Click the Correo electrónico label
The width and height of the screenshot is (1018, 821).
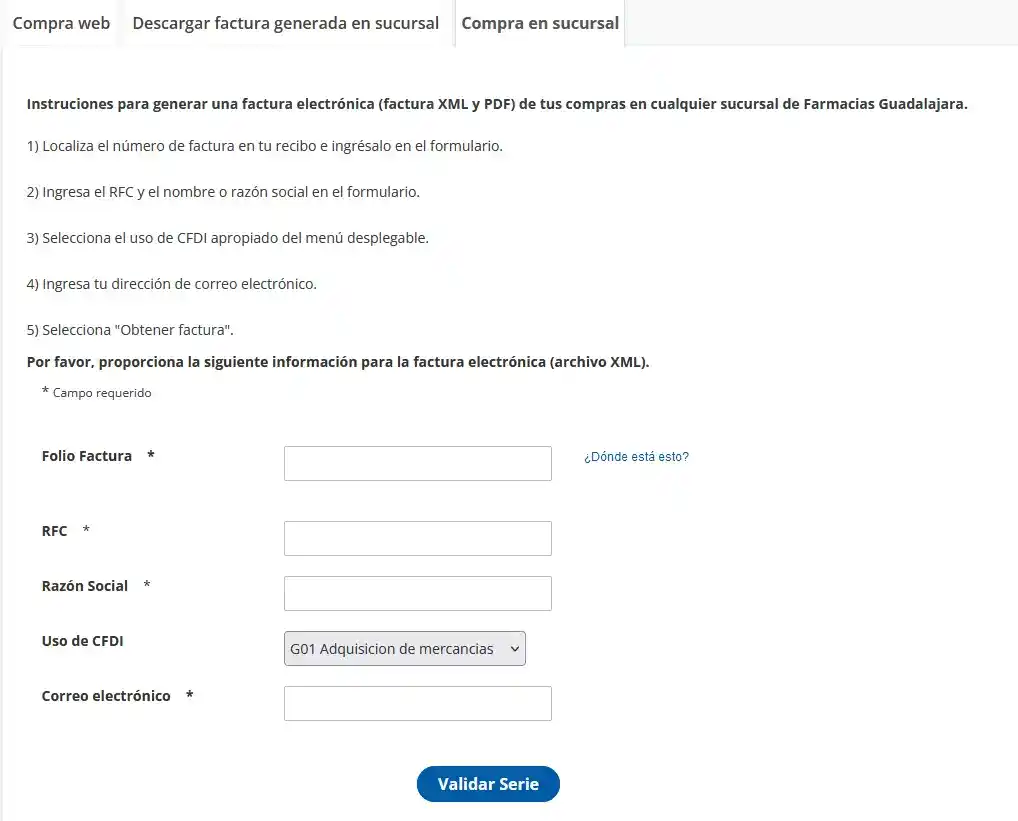(x=106, y=696)
